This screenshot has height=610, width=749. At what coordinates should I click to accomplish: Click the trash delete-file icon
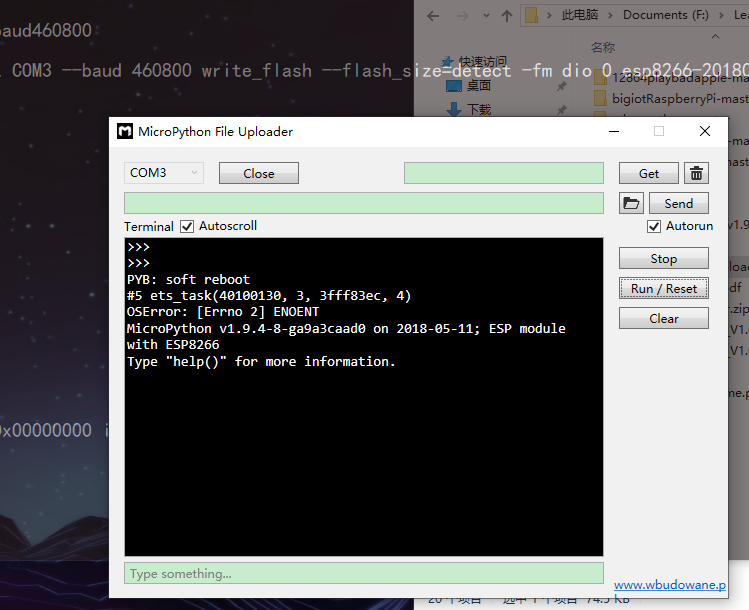[696, 173]
